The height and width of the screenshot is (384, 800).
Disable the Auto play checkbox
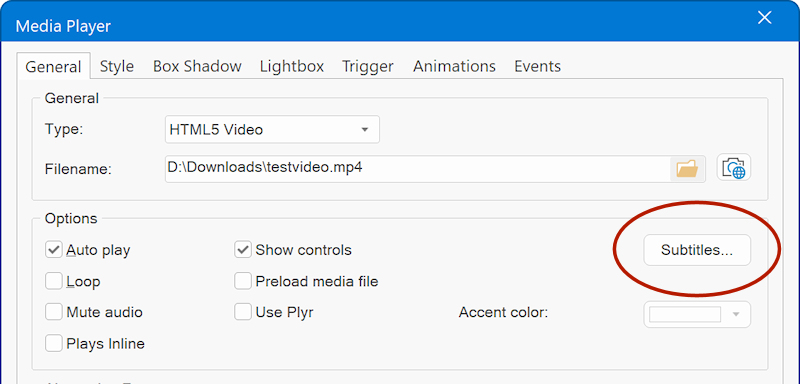click(x=54, y=250)
